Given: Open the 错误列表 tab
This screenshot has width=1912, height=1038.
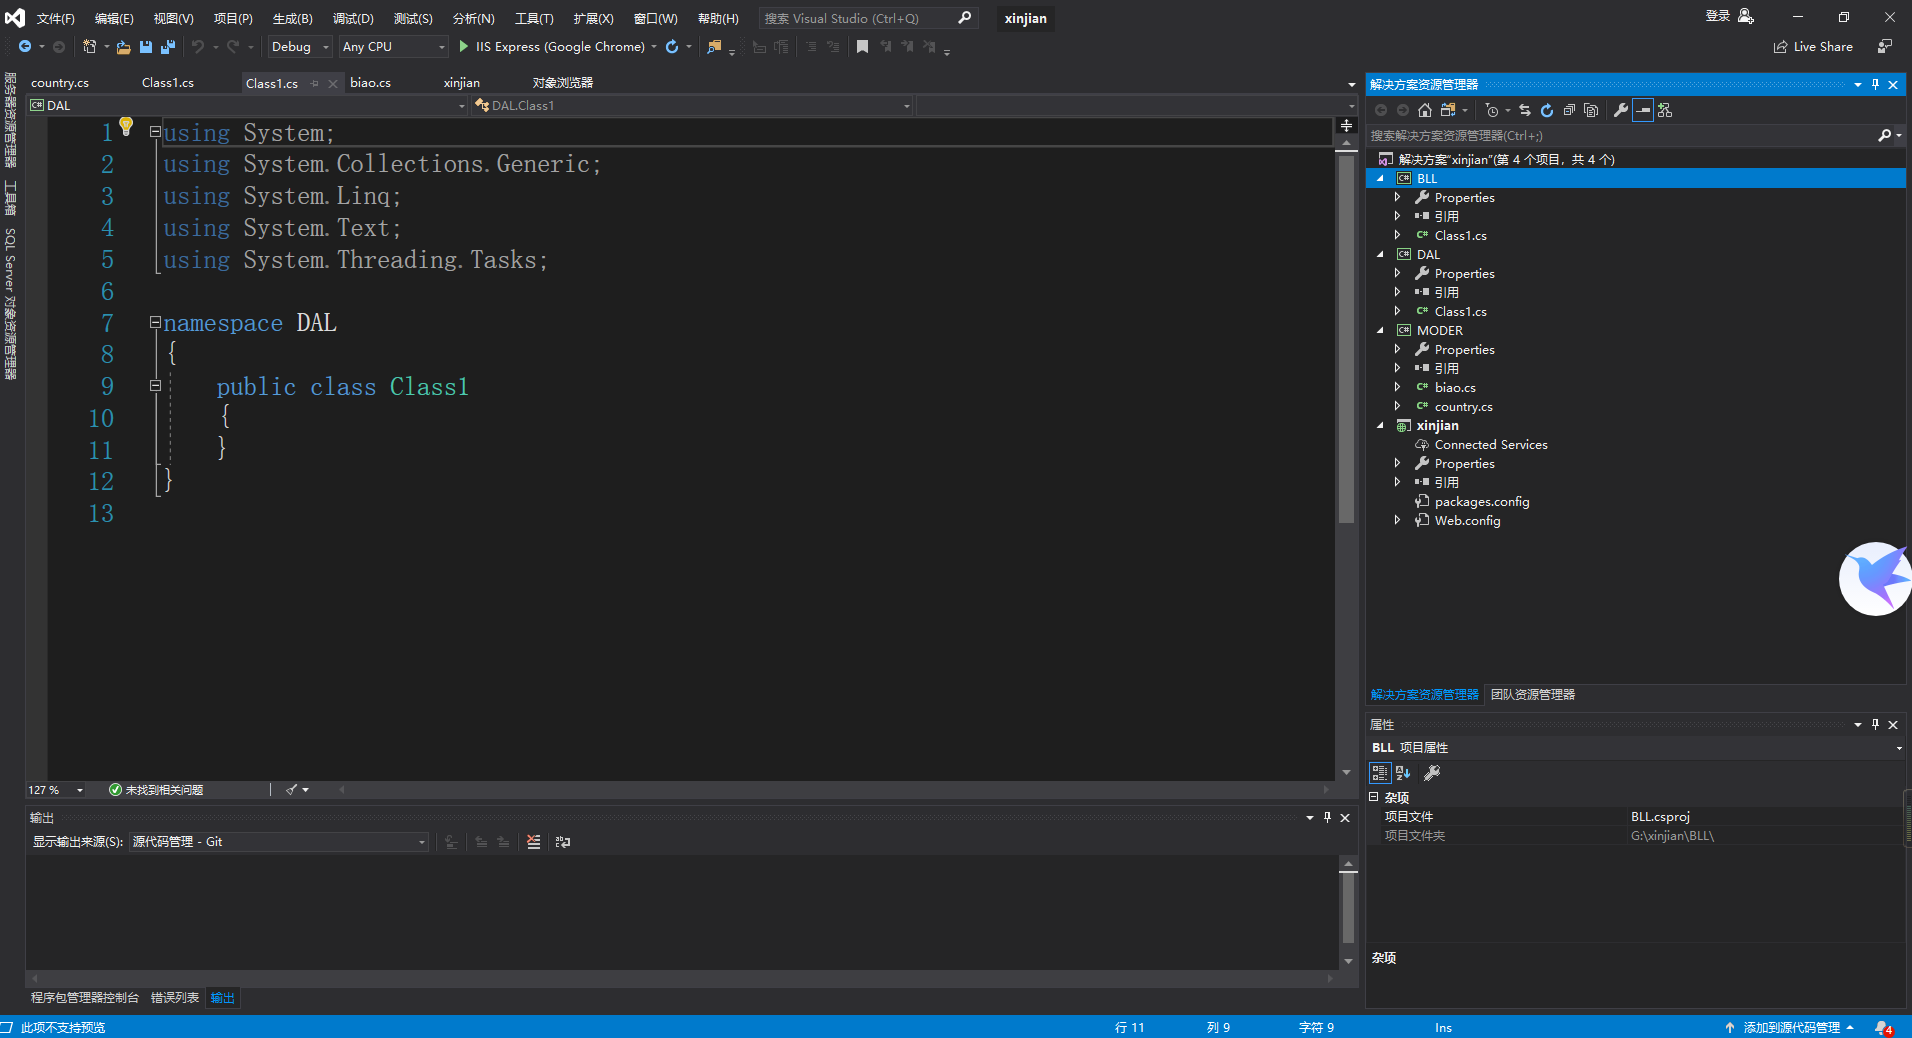Looking at the screenshot, I should [x=175, y=998].
